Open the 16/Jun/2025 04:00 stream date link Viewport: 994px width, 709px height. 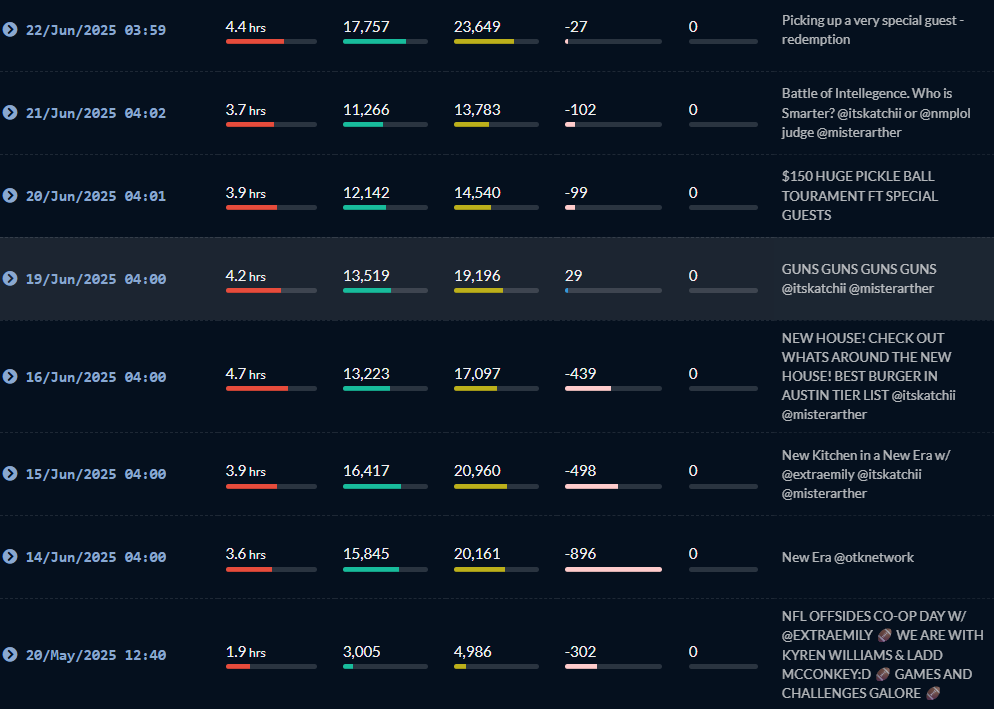click(96, 377)
